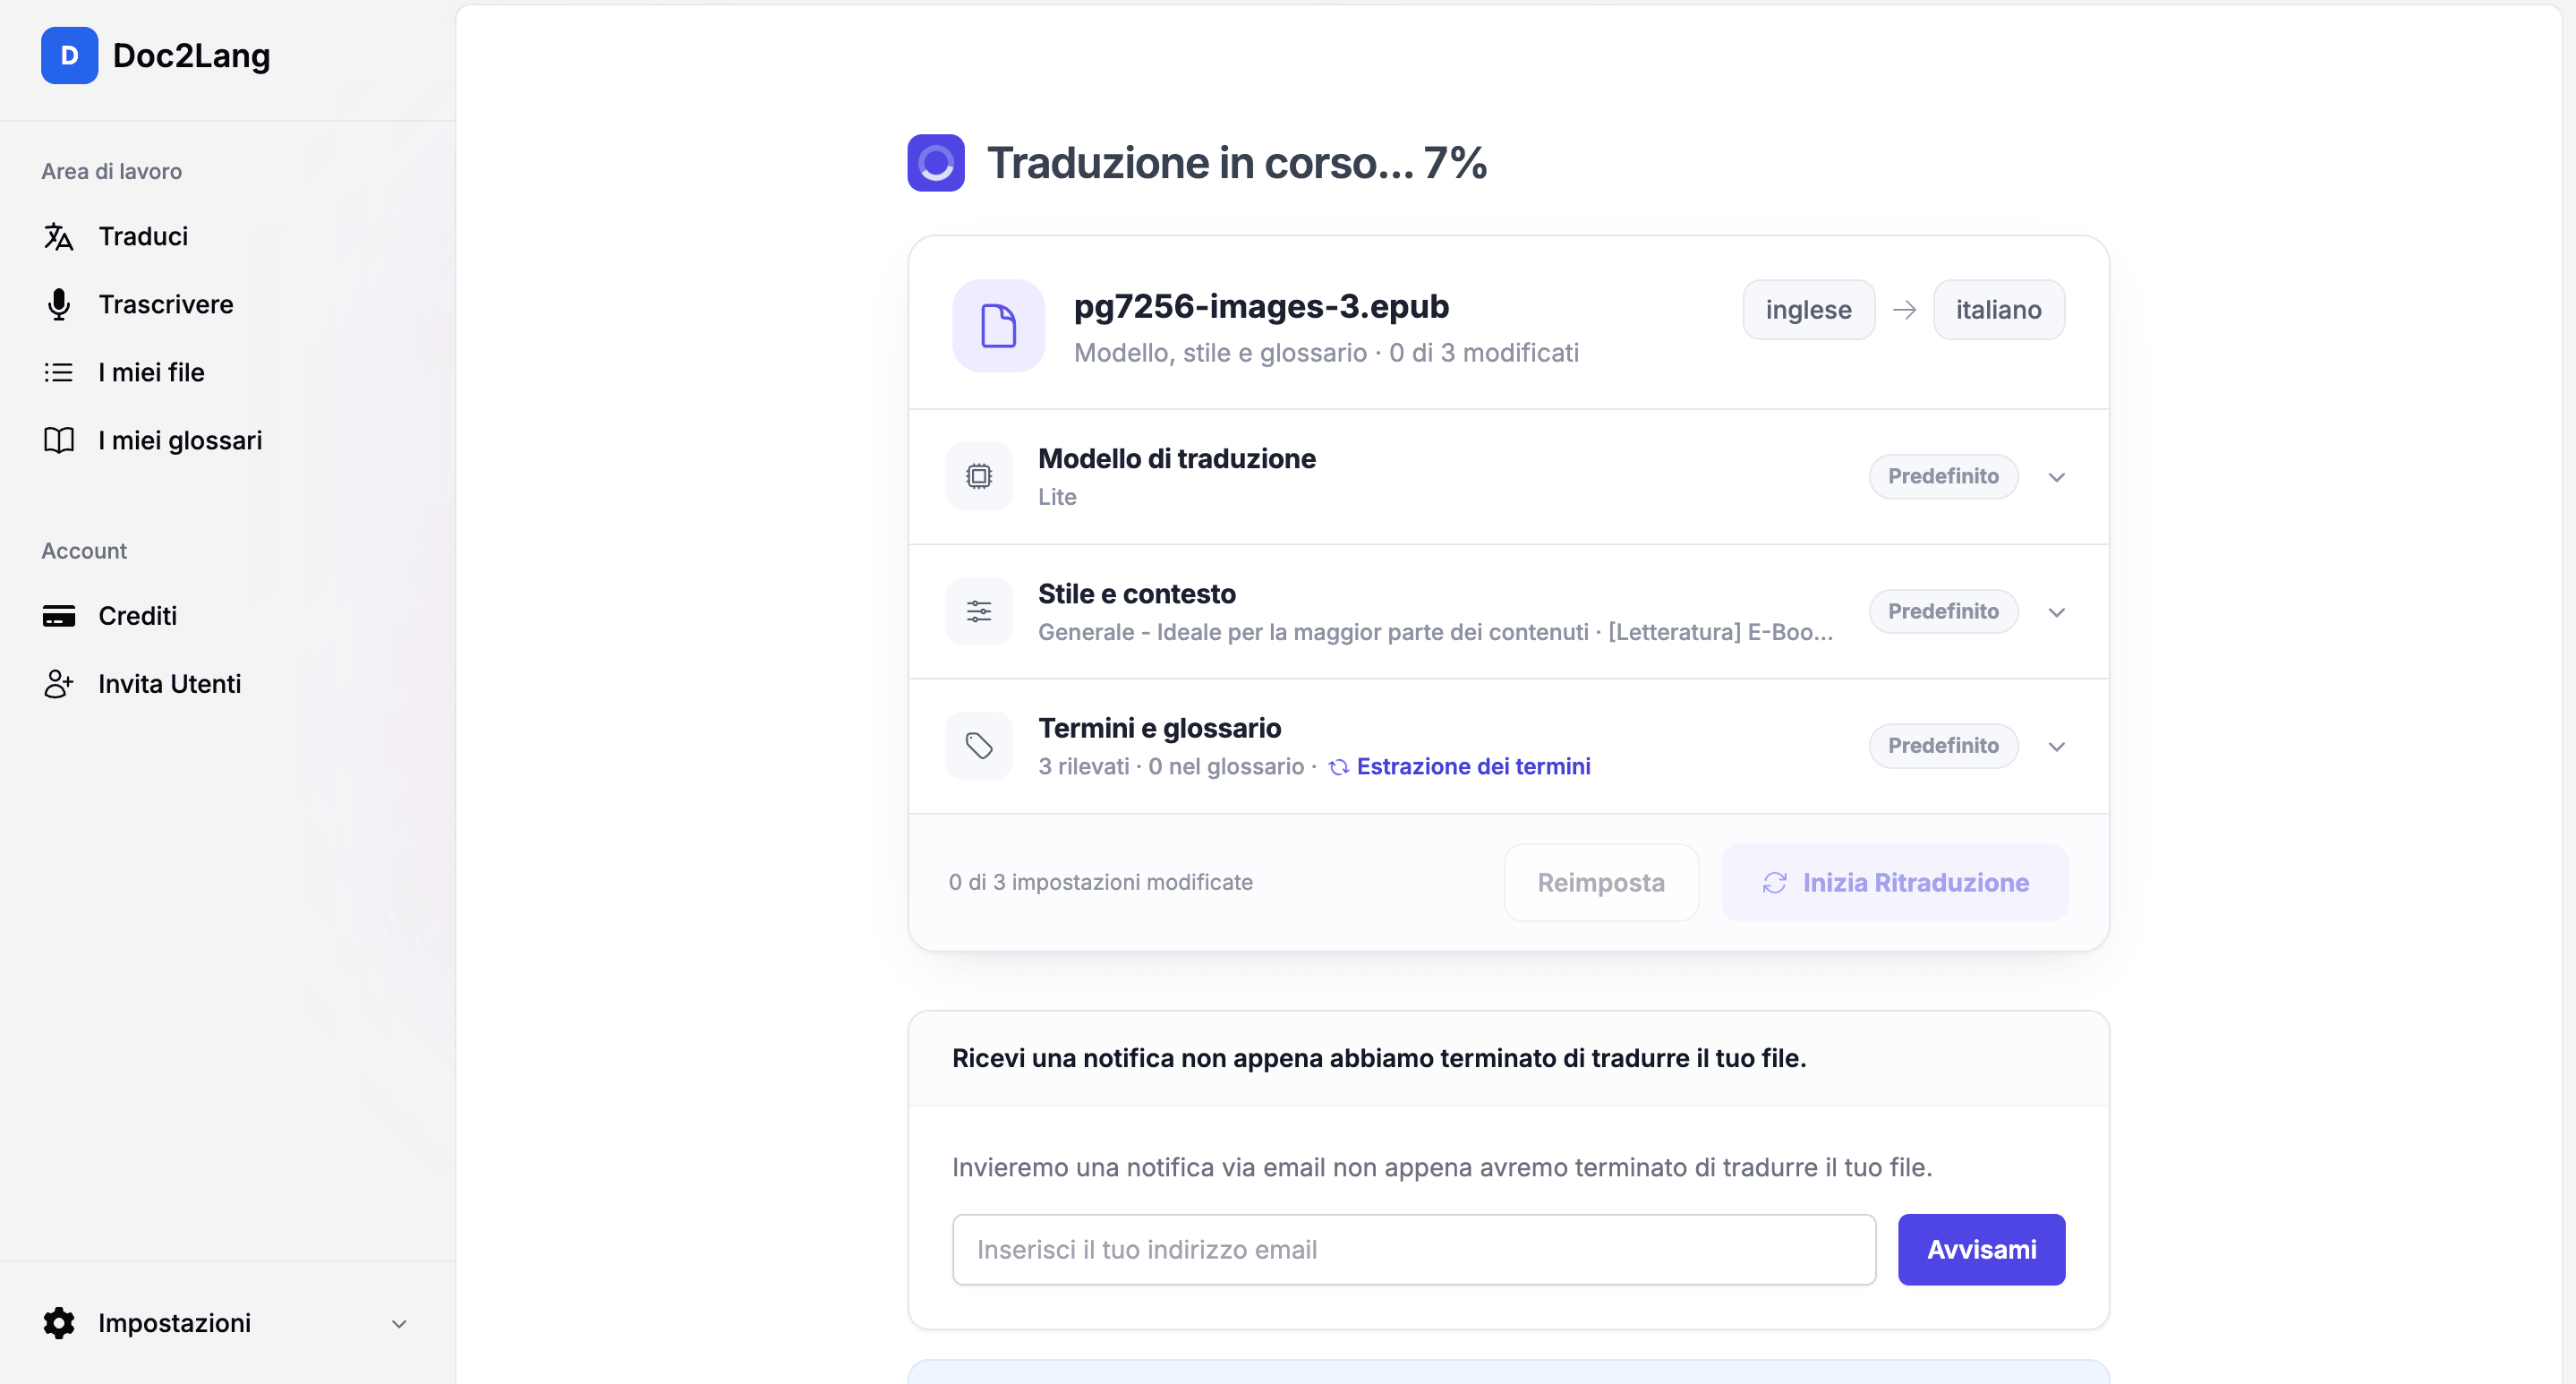This screenshot has width=2576, height=1384.
Task: Click the email address input field
Action: (1413, 1249)
